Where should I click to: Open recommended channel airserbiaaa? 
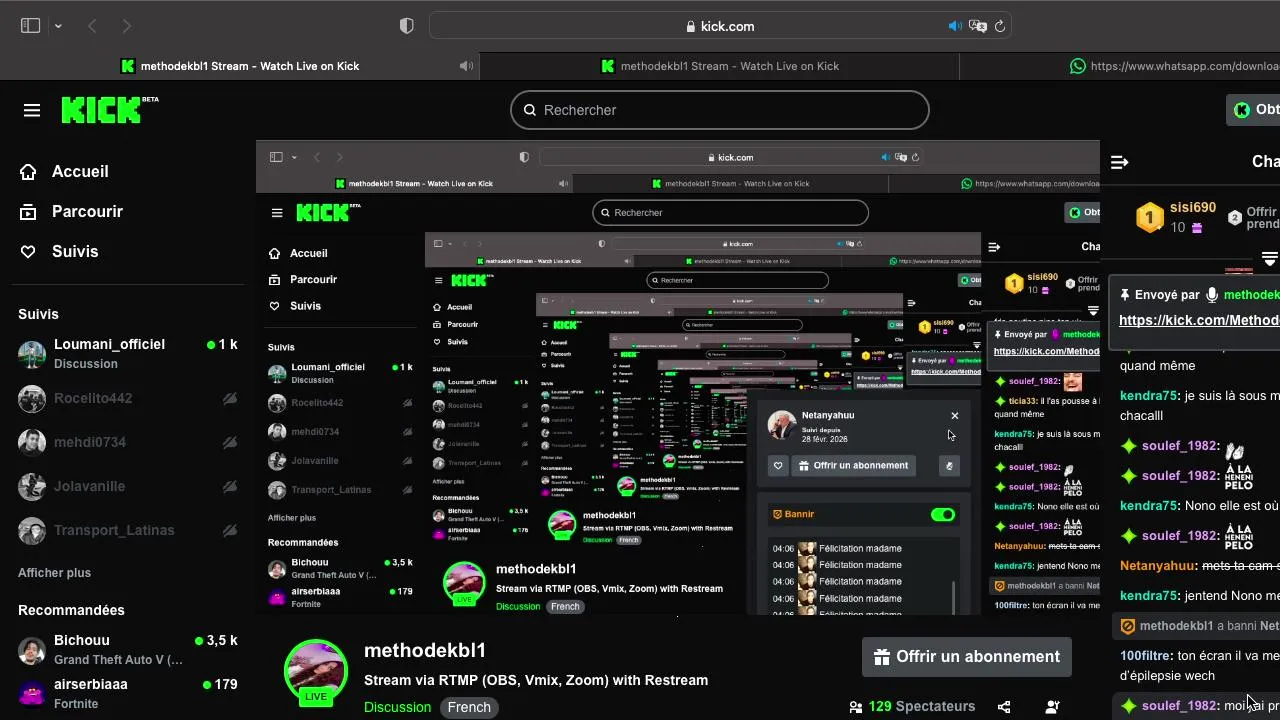coord(128,693)
